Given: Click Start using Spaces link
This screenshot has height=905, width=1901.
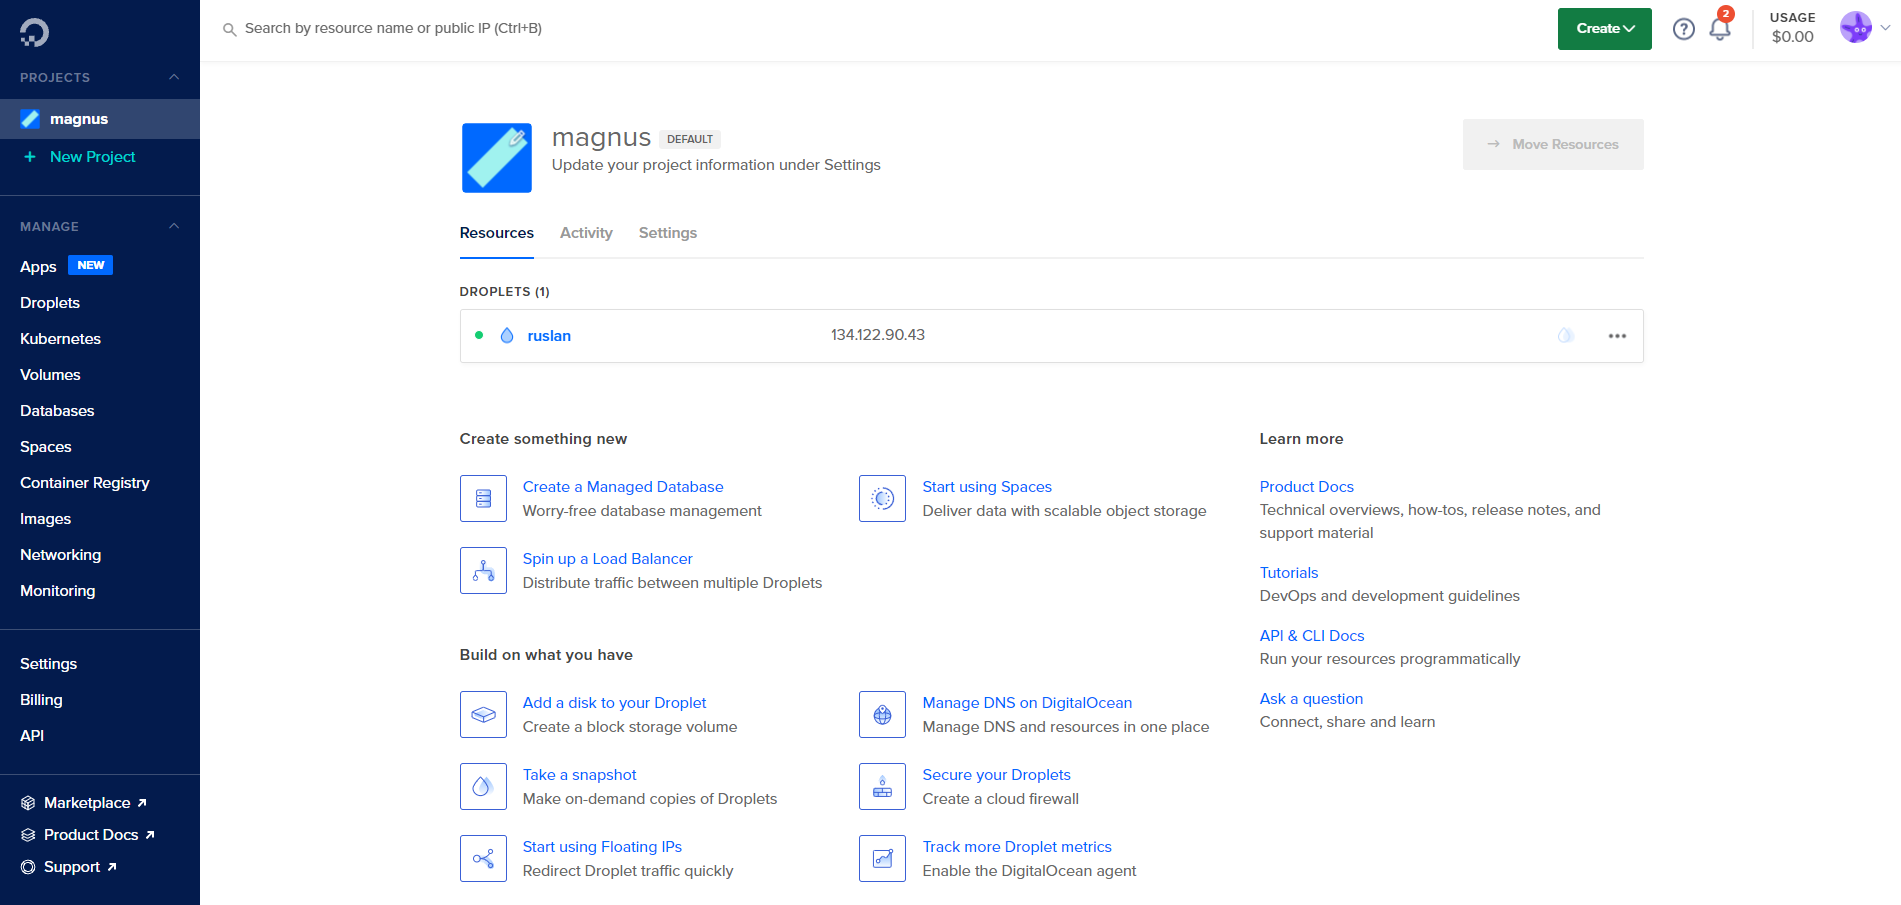Looking at the screenshot, I should pyautogui.click(x=987, y=487).
